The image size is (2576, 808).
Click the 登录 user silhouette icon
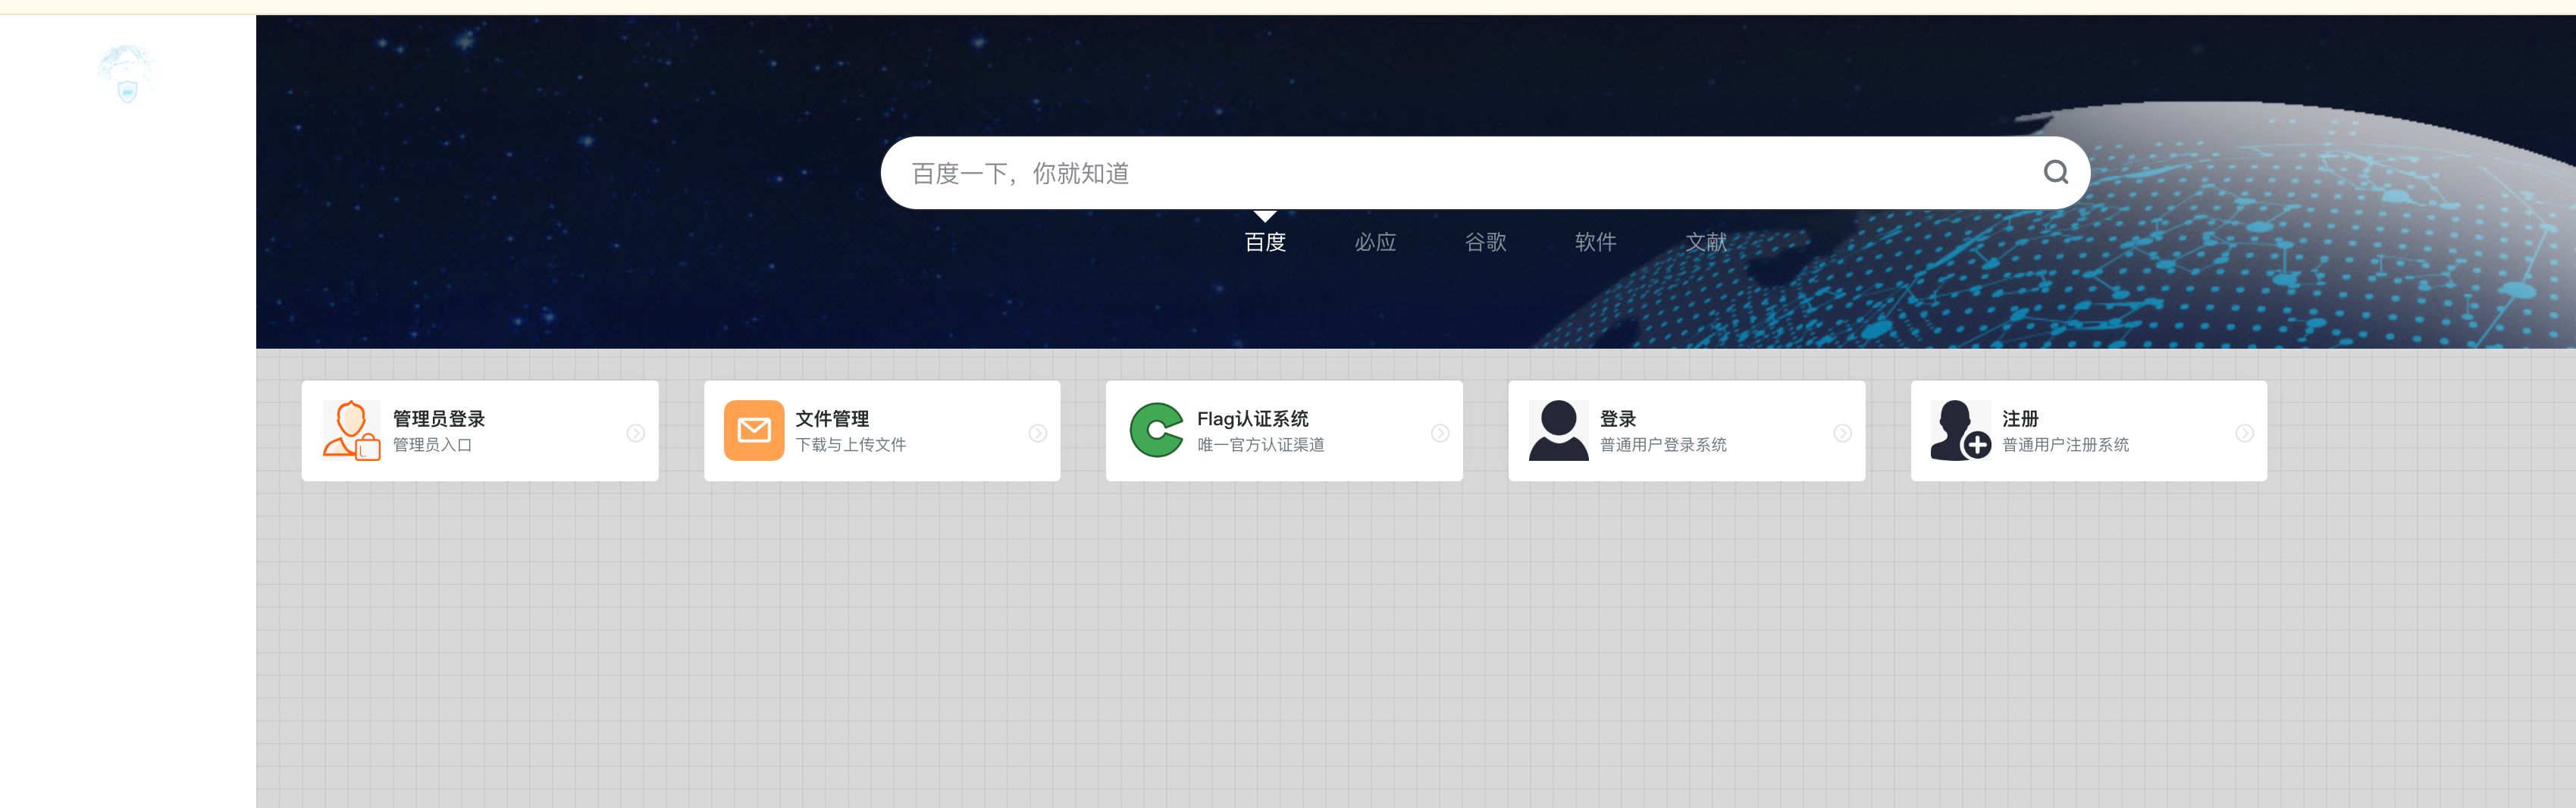[x=1558, y=431]
